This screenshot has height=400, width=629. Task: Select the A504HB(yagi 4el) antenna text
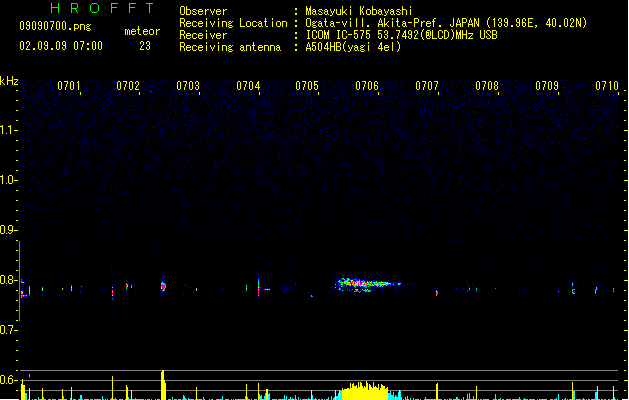pyautogui.click(x=353, y=47)
